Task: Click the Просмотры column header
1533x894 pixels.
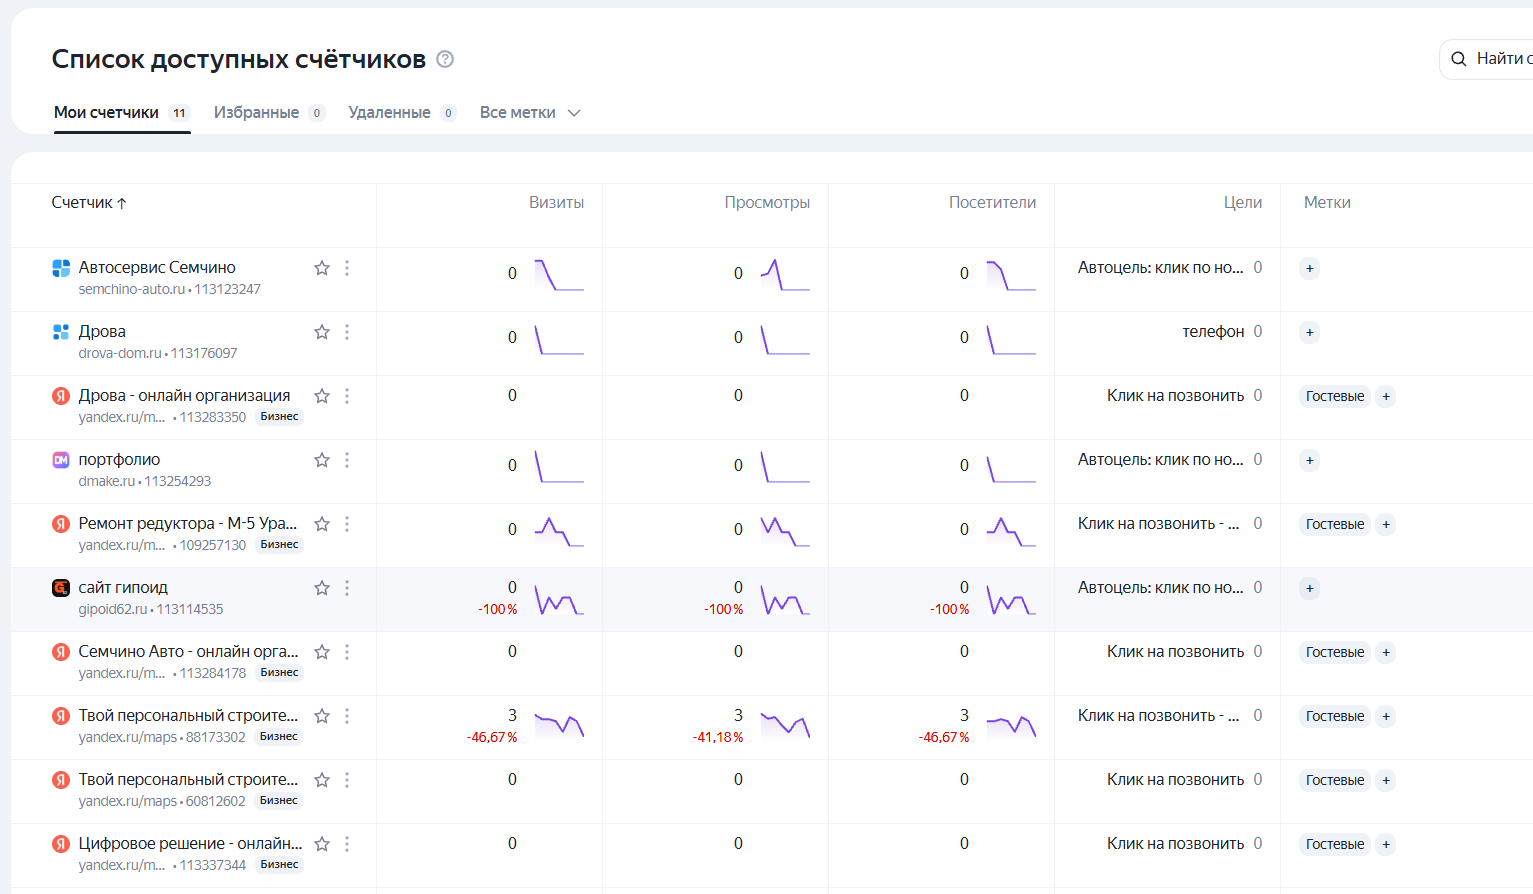Action: tap(767, 203)
